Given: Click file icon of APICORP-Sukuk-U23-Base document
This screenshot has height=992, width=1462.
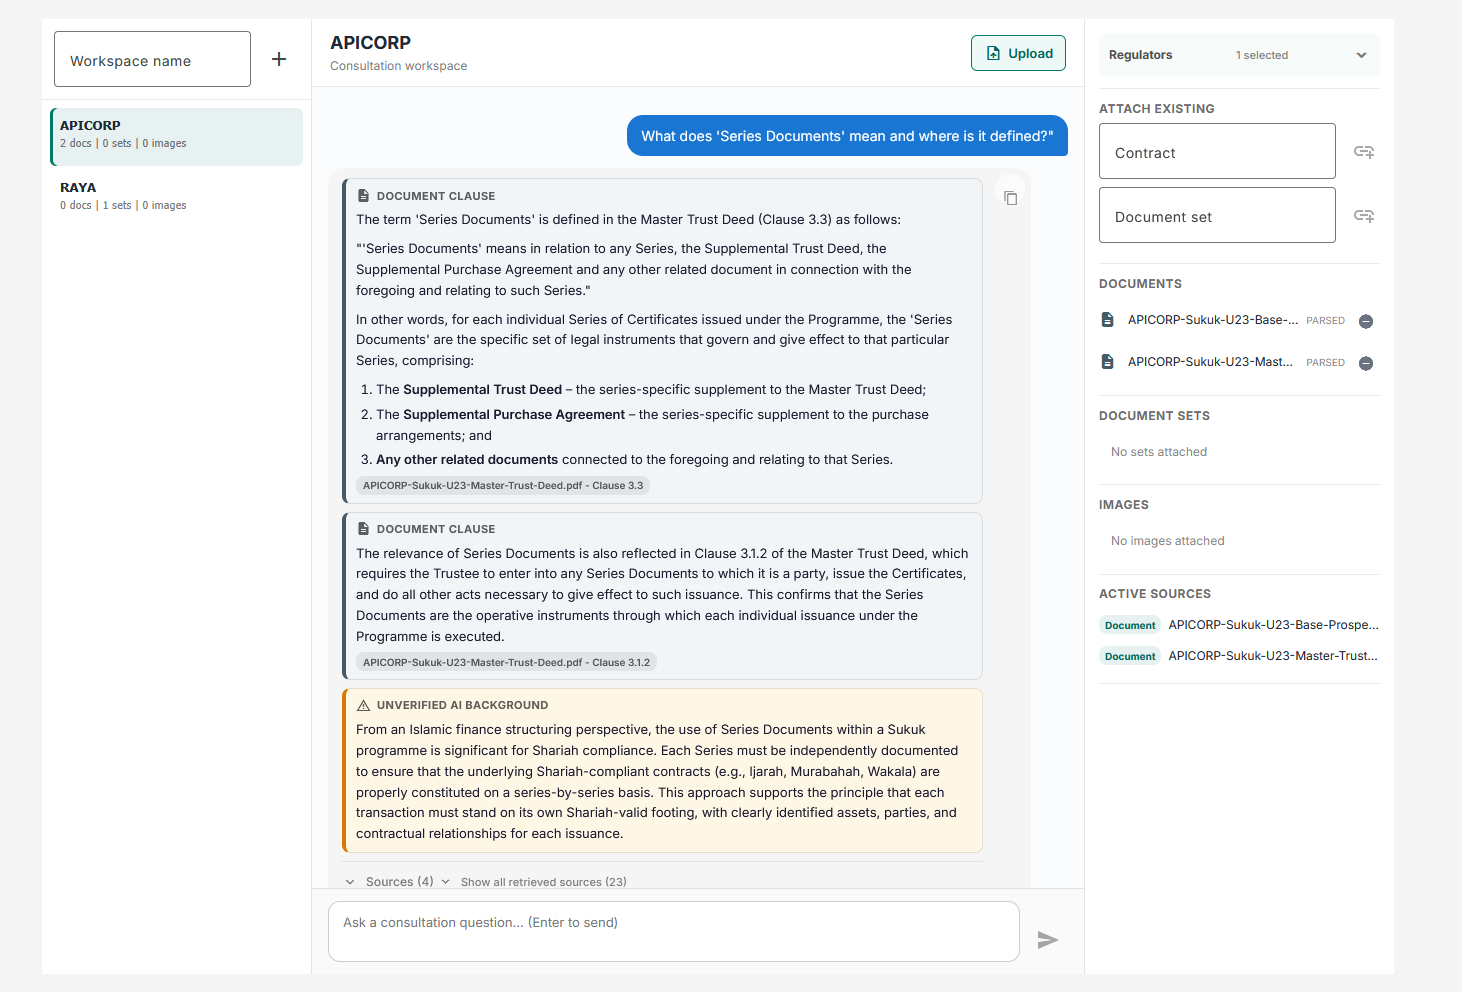Looking at the screenshot, I should point(1107,320).
